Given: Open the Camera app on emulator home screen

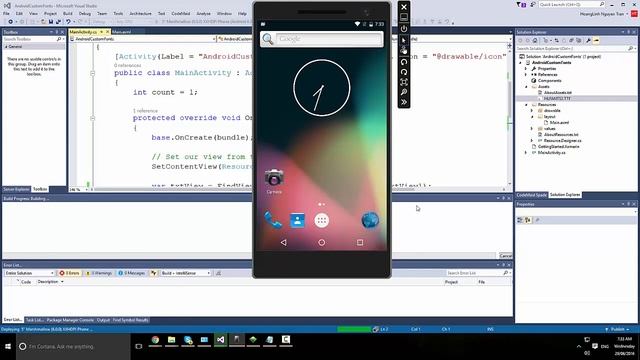Looking at the screenshot, I should pos(274,178).
